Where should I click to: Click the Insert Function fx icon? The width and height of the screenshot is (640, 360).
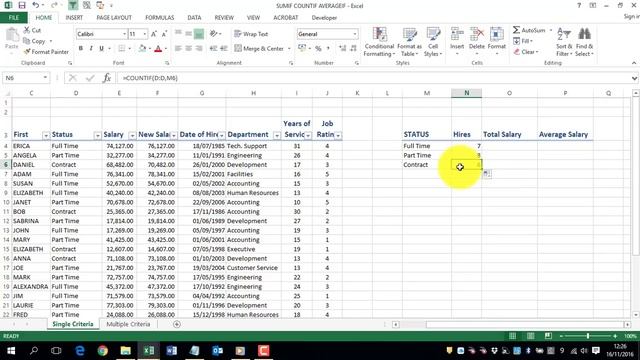(107, 78)
